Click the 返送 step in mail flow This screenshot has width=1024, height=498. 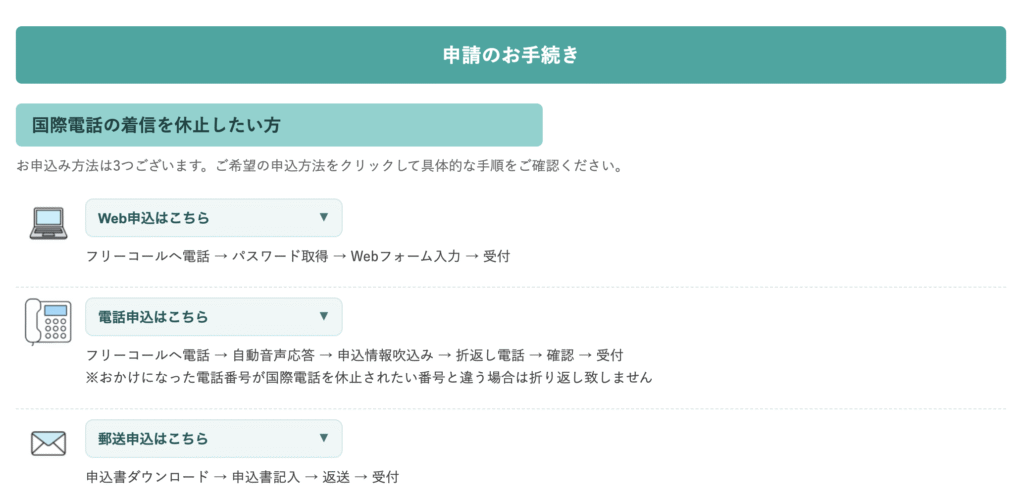coord(335,478)
